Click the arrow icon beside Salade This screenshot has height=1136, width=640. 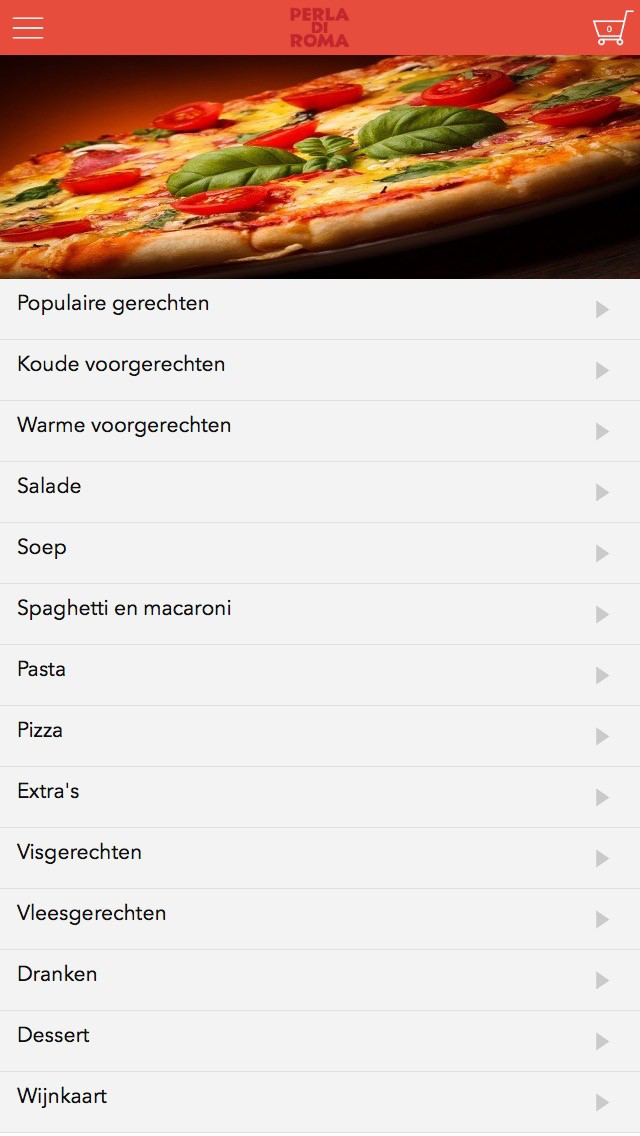[602, 493]
